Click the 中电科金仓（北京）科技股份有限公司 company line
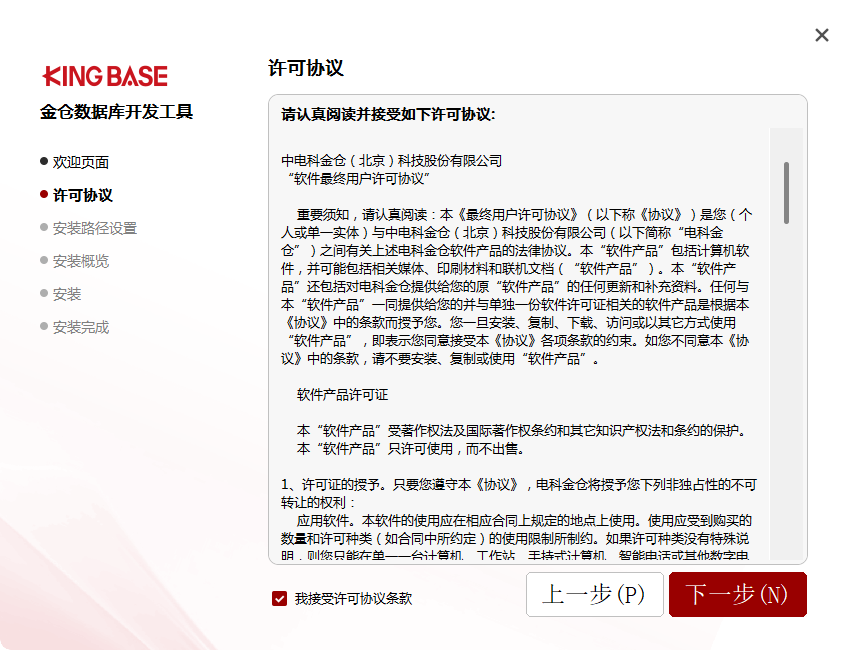Viewport: 850px width, 650px height. [391, 161]
